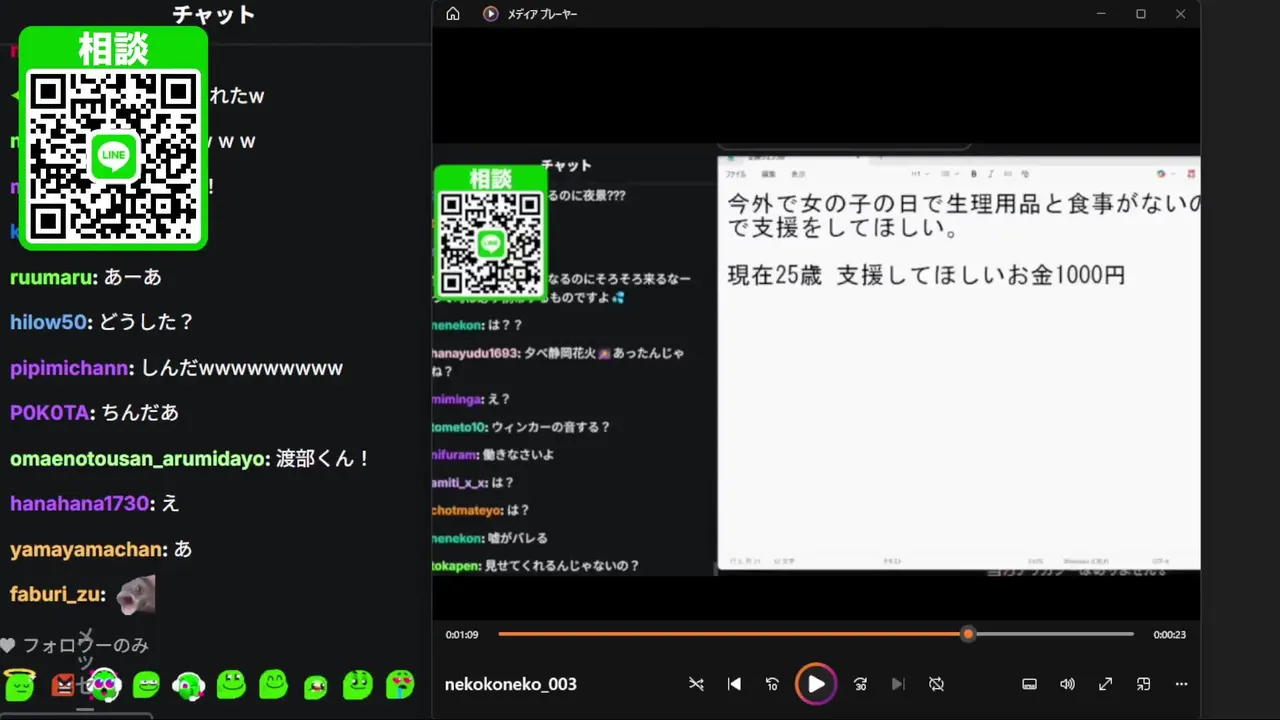Minimize the Media Player window
This screenshot has width=1280, height=720.
pyautogui.click(x=1101, y=14)
